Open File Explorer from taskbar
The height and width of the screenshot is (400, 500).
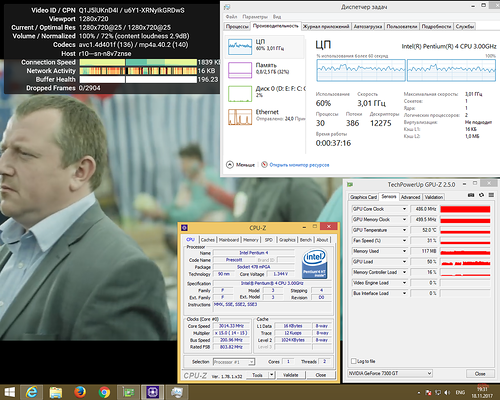56,392
